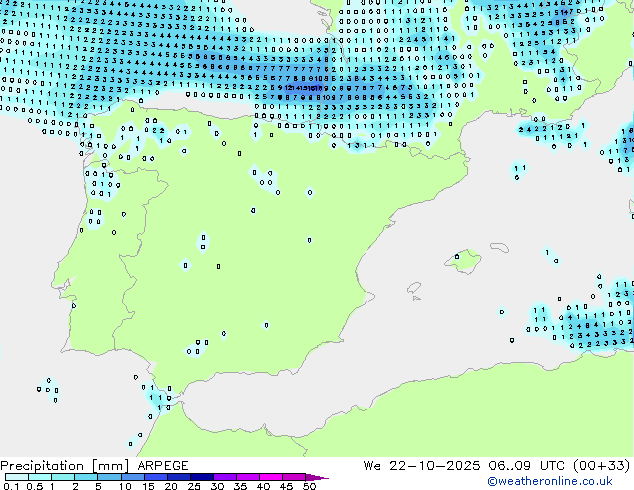Screen dimensions: 634x490
Task: Click the 'ARPEGE' model label
Action: pos(163,466)
